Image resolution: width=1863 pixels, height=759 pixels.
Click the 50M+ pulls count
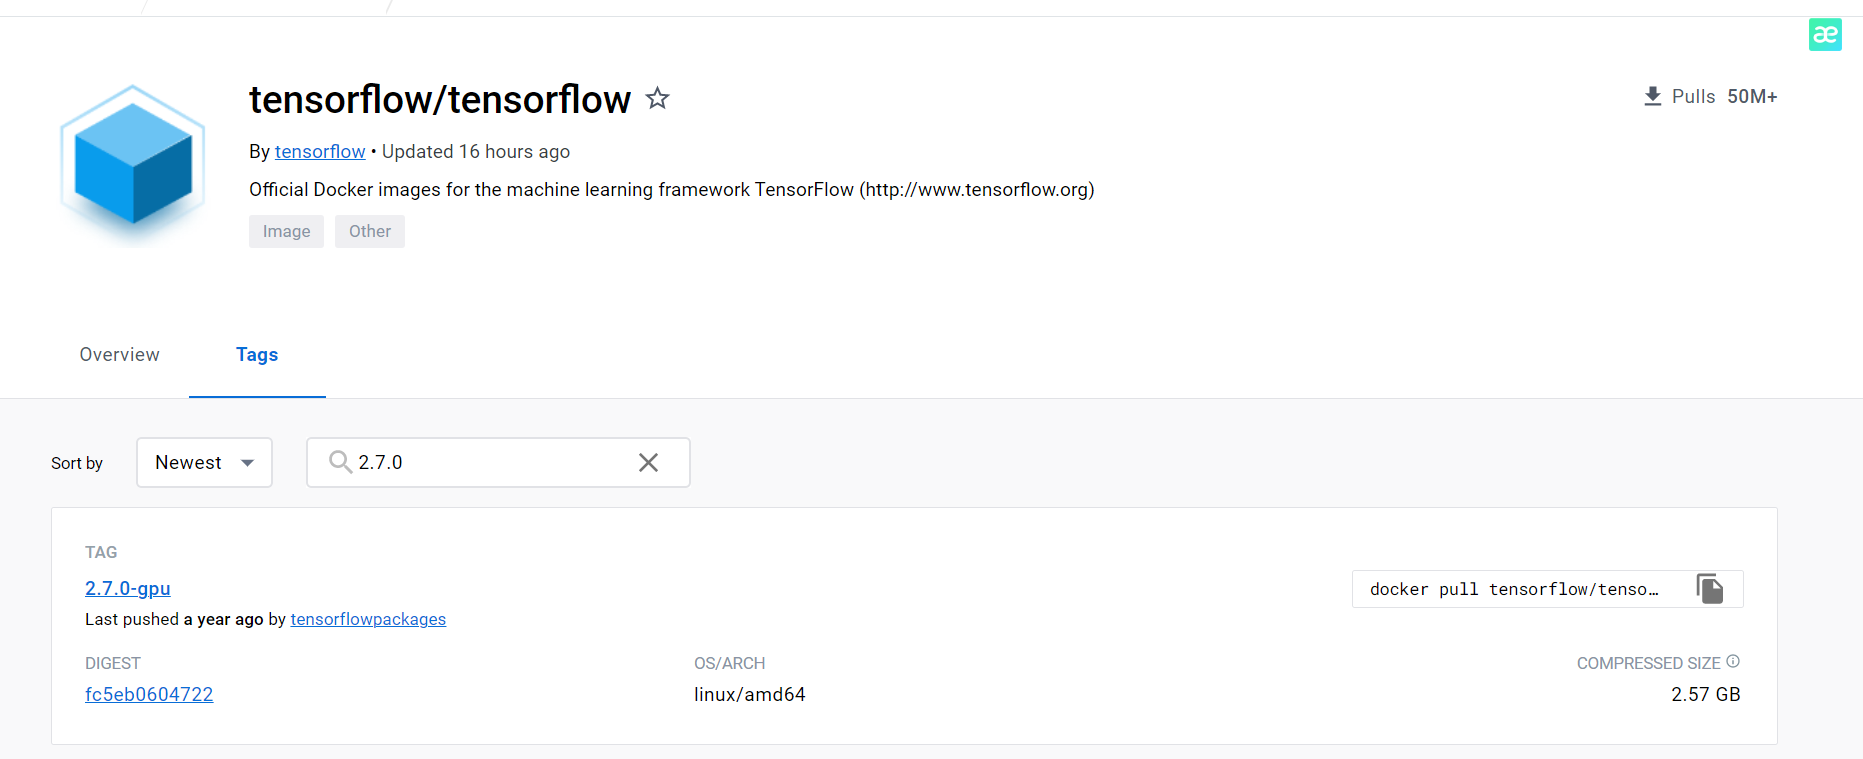[1752, 96]
